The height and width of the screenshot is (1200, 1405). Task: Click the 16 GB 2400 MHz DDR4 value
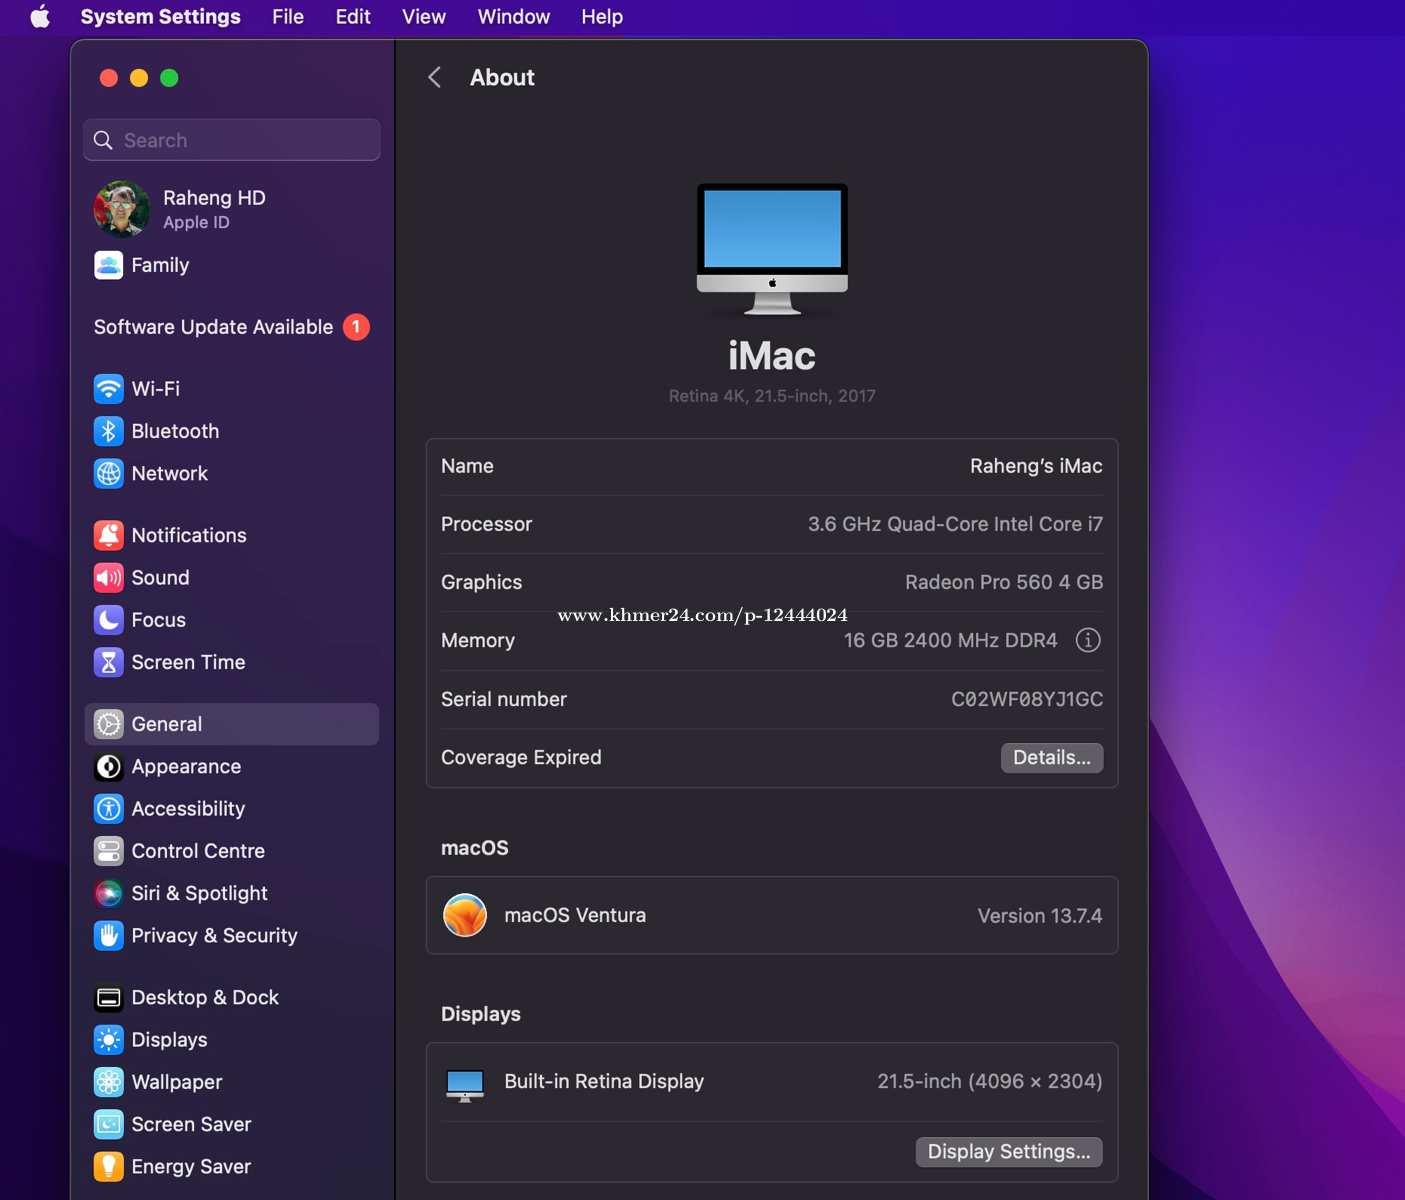tap(950, 640)
